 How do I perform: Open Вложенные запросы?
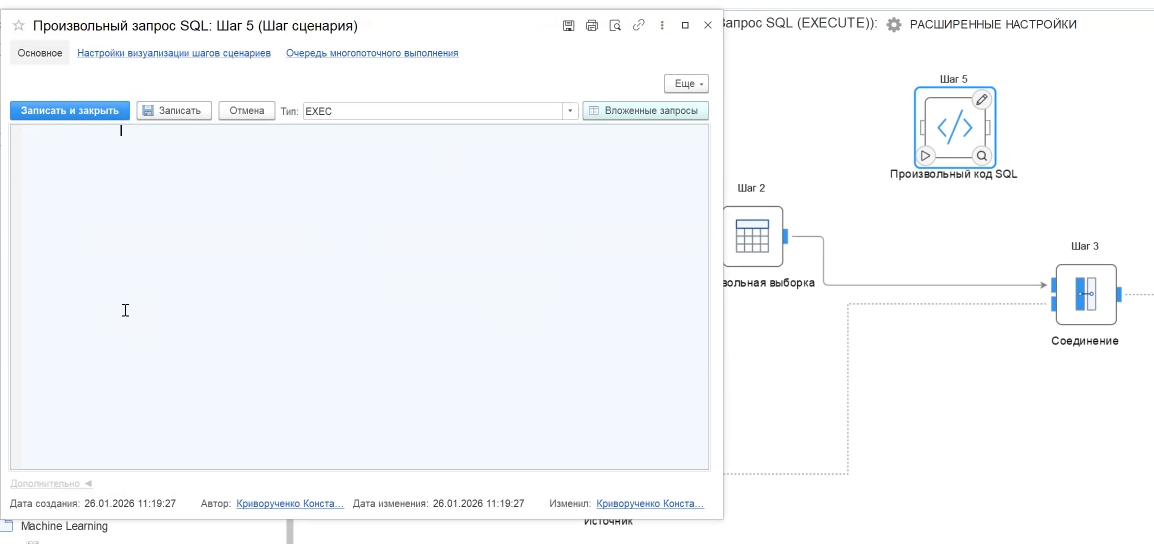point(645,110)
